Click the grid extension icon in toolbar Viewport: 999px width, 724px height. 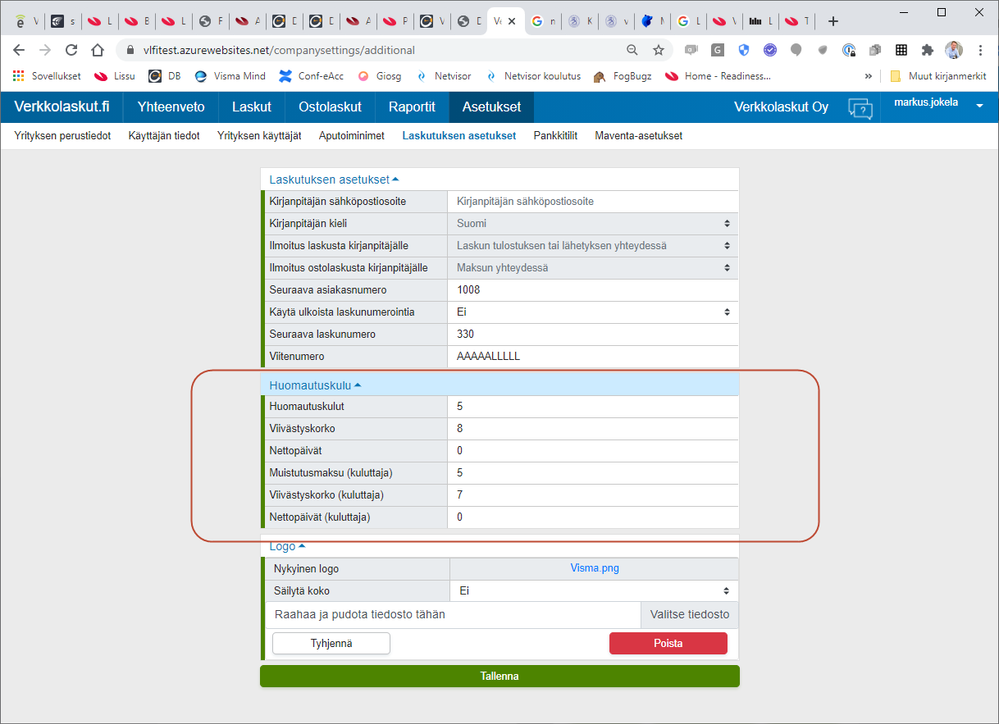901,50
